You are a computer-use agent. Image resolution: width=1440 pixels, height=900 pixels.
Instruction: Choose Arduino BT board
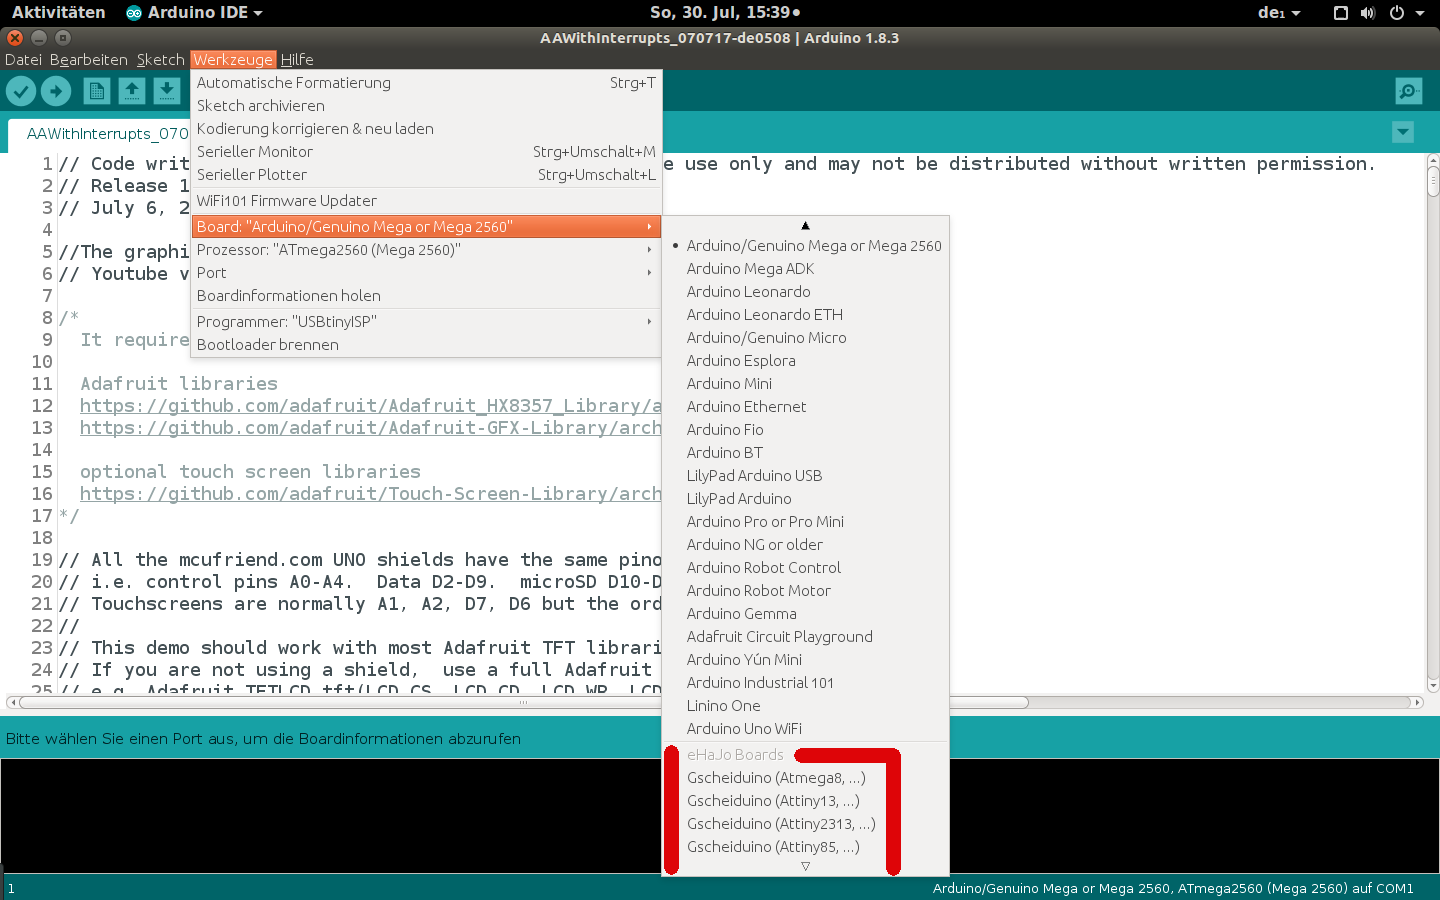point(806,453)
